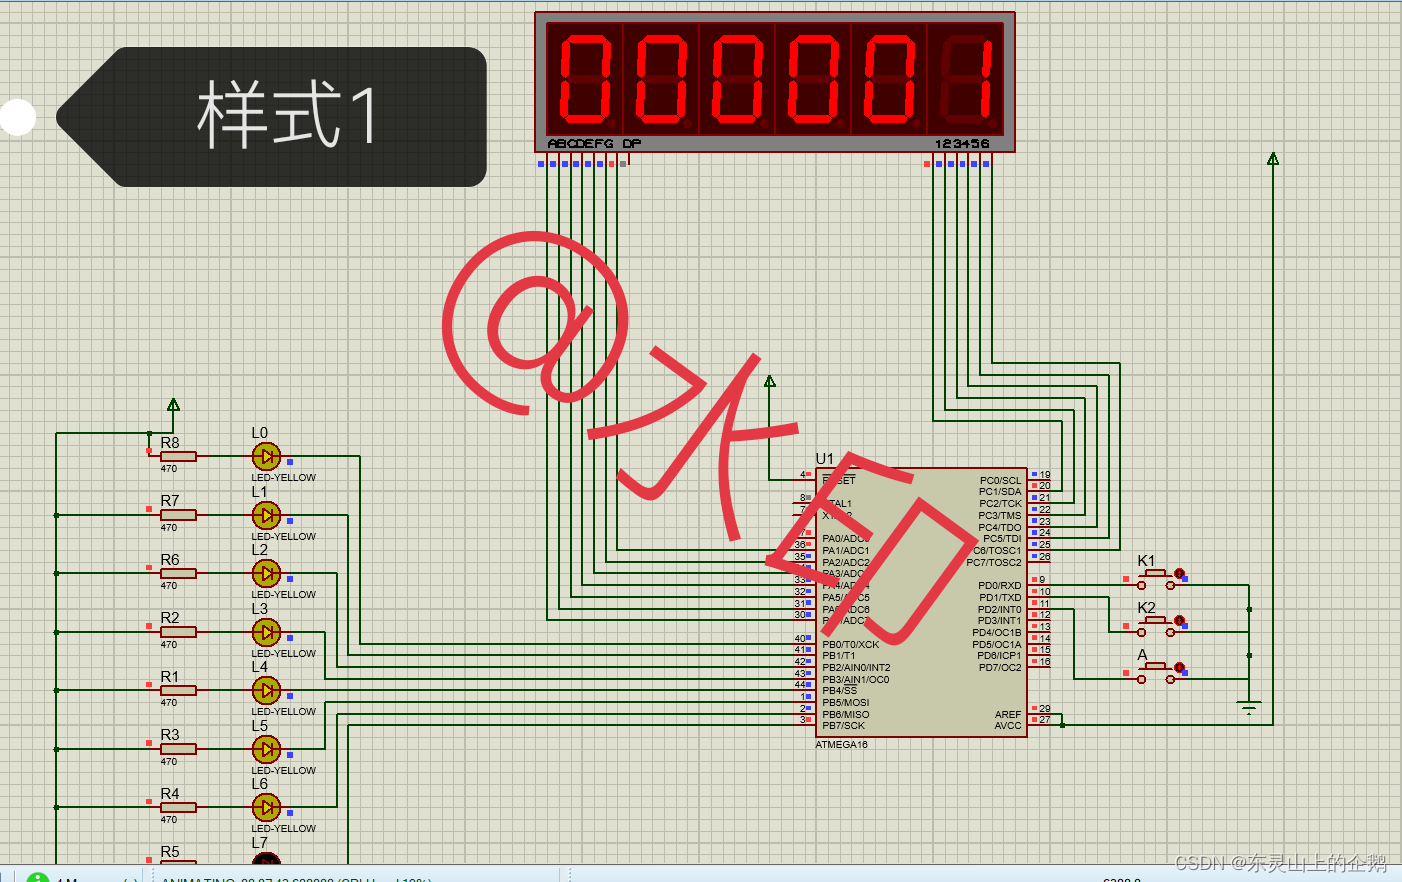Click the K1 label text
The height and width of the screenshot is (882, 1402).
1147,561
